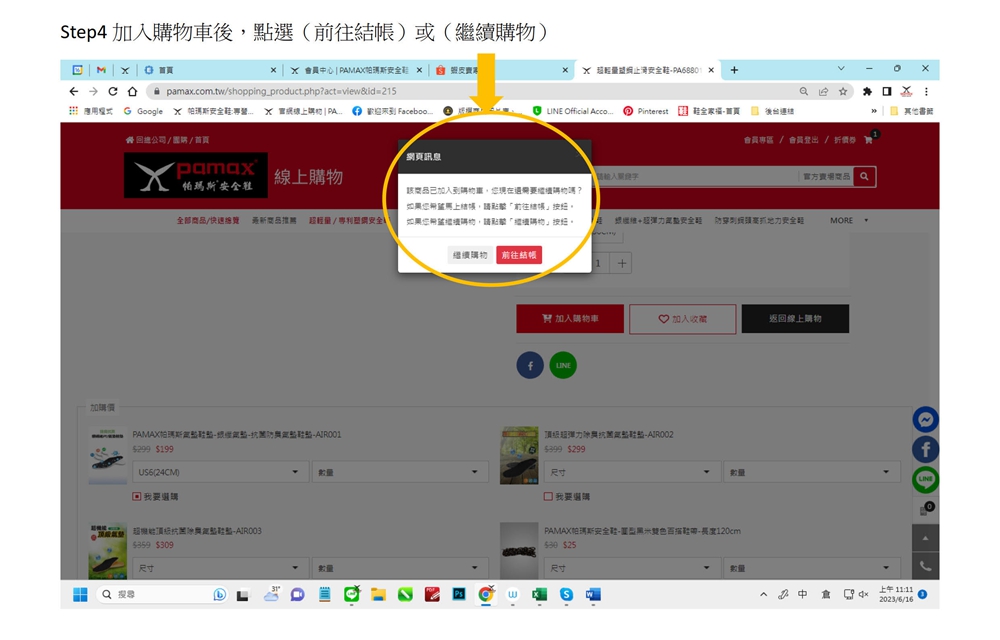1000x640 pixels.
Task: Click the phone call floating icon
Action: click(925, 566)
